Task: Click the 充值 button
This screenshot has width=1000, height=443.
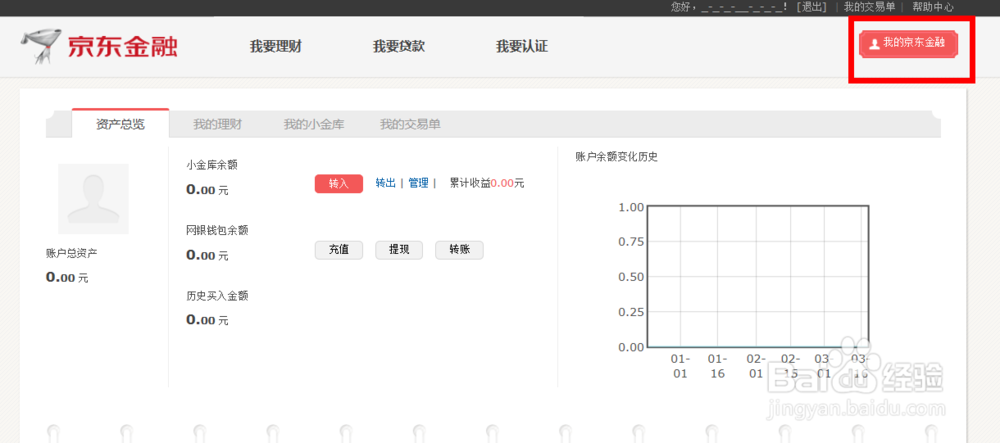Action: (339, 250)
